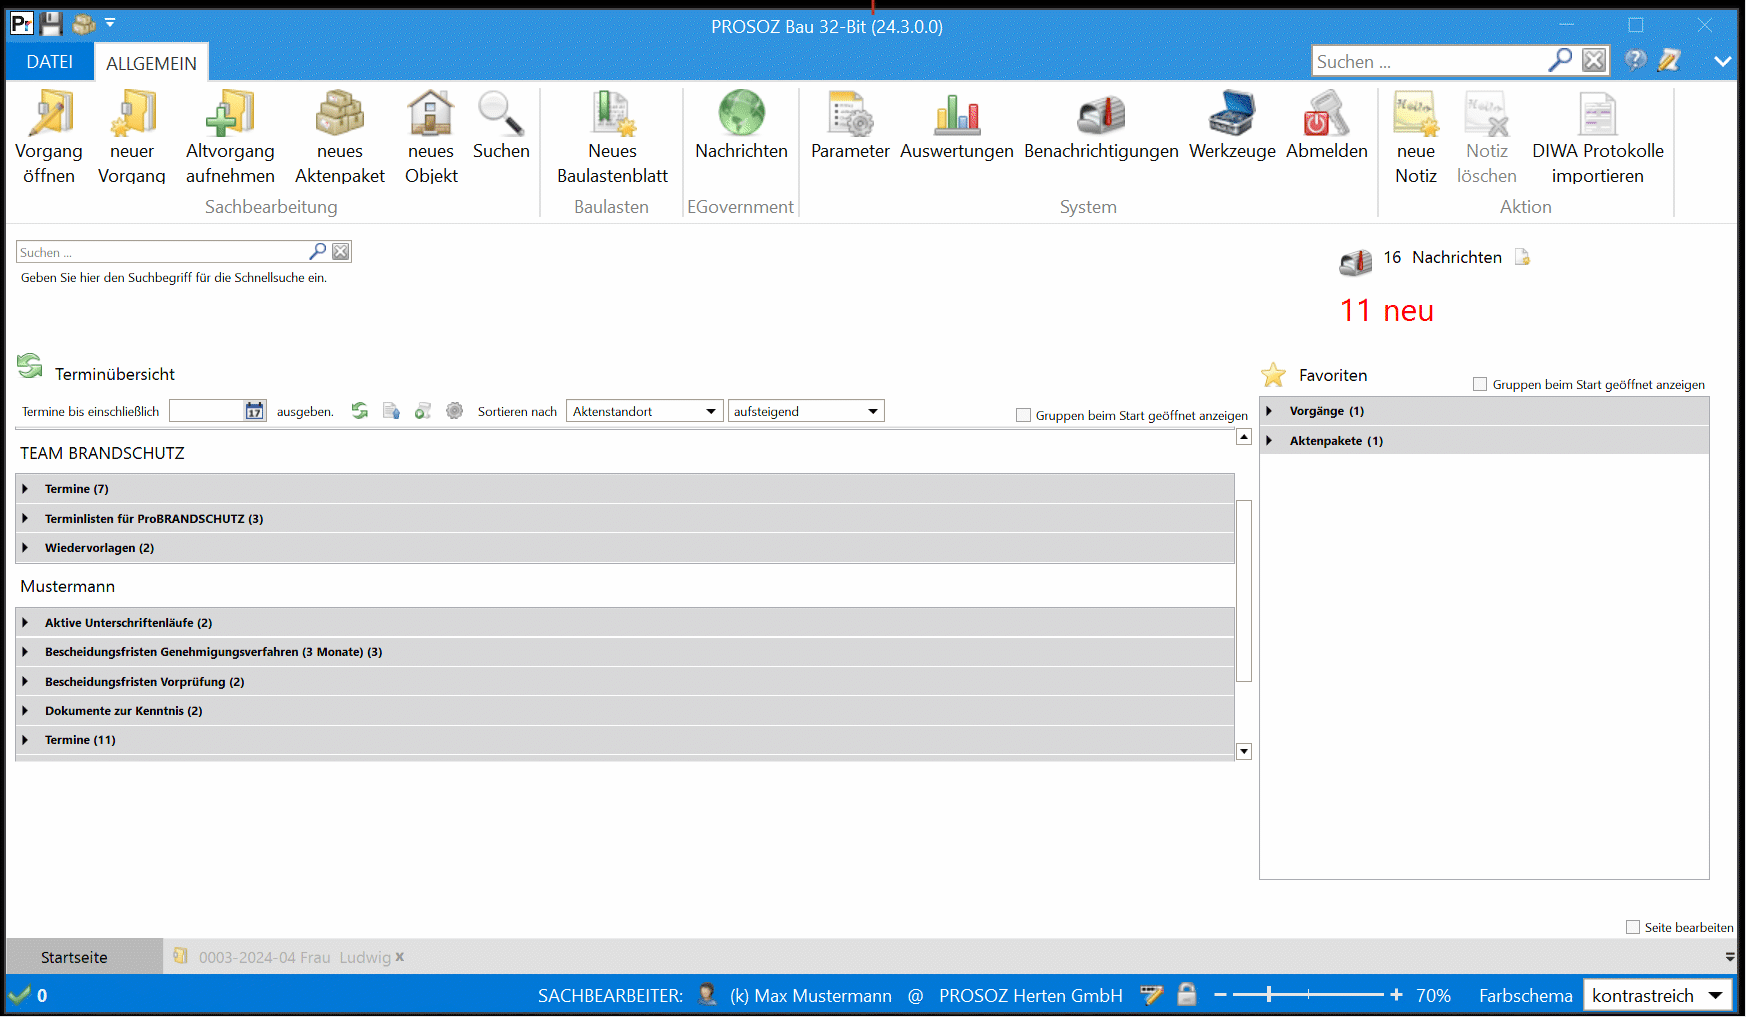
Task: Click the Terminübersicht refresh arrows icon
Action: [30, 366]
